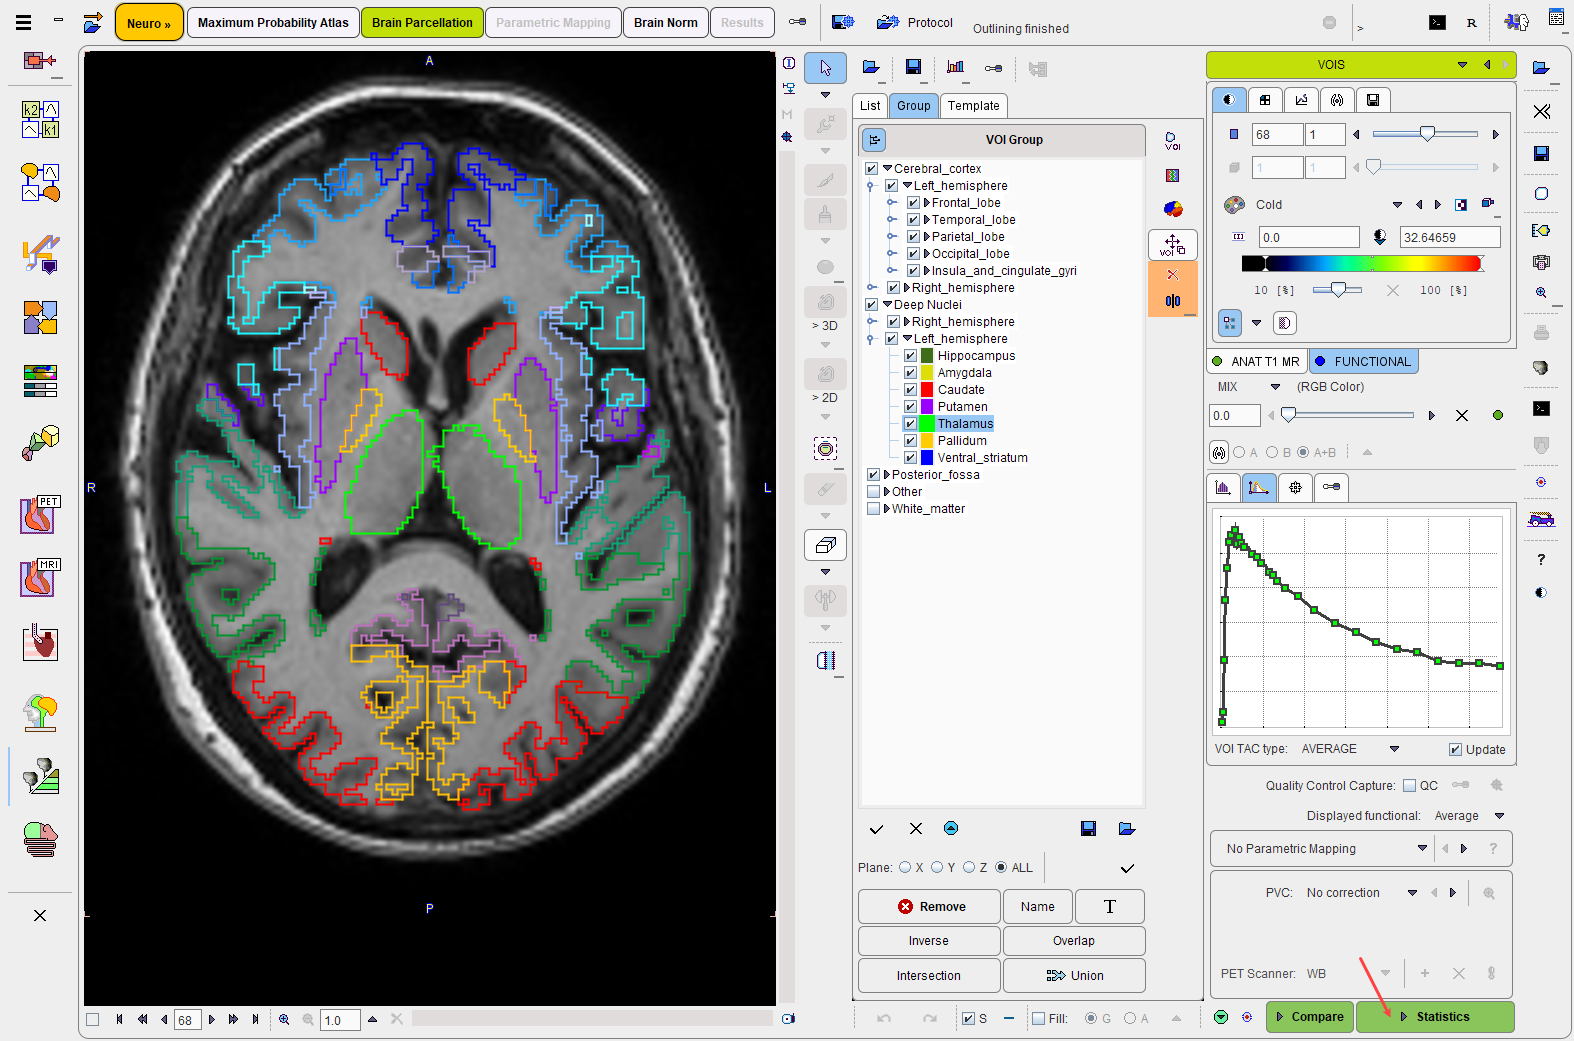Click the Statistics button
Viewport: 1574px width, 1041px height.
[1435, 1017]
